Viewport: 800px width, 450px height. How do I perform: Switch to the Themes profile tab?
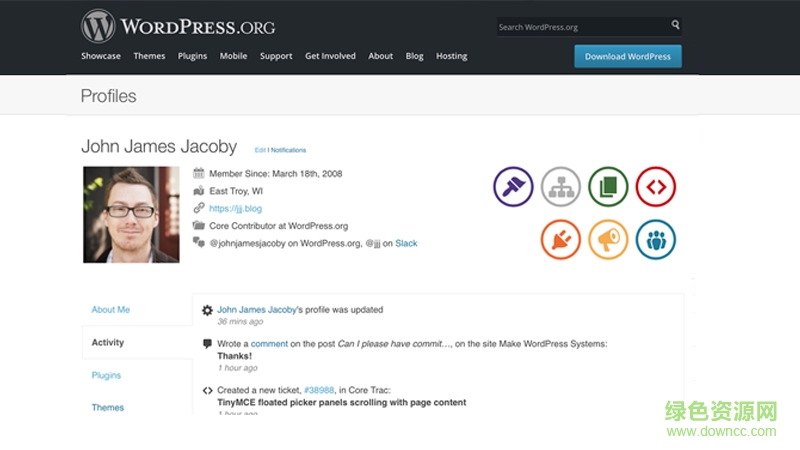[108, 408]
